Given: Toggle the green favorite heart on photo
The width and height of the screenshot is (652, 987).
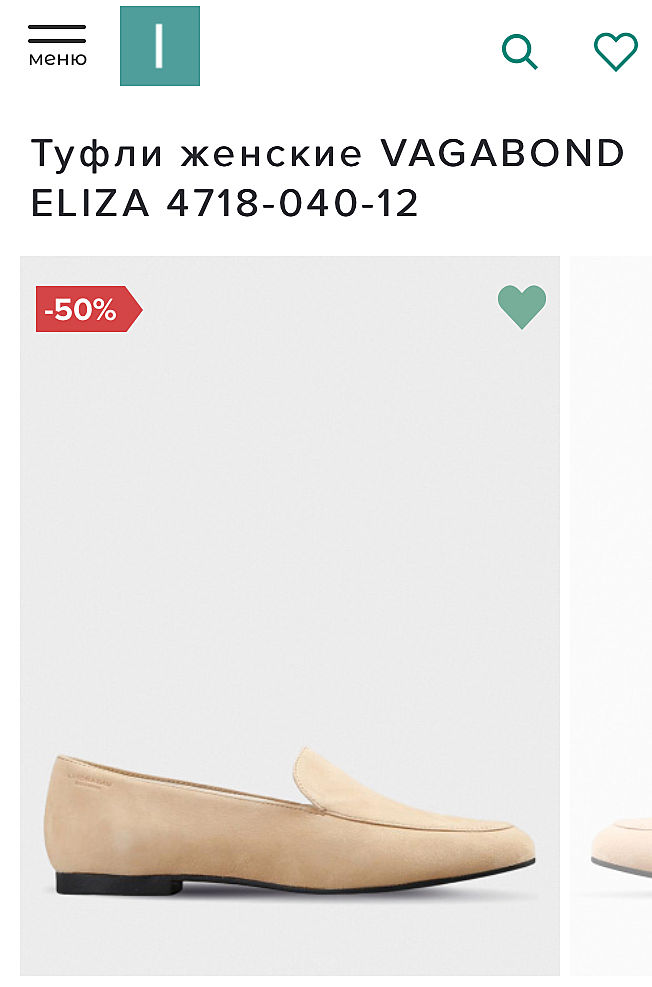Looking at the screenshot, I should click(522, 306).
